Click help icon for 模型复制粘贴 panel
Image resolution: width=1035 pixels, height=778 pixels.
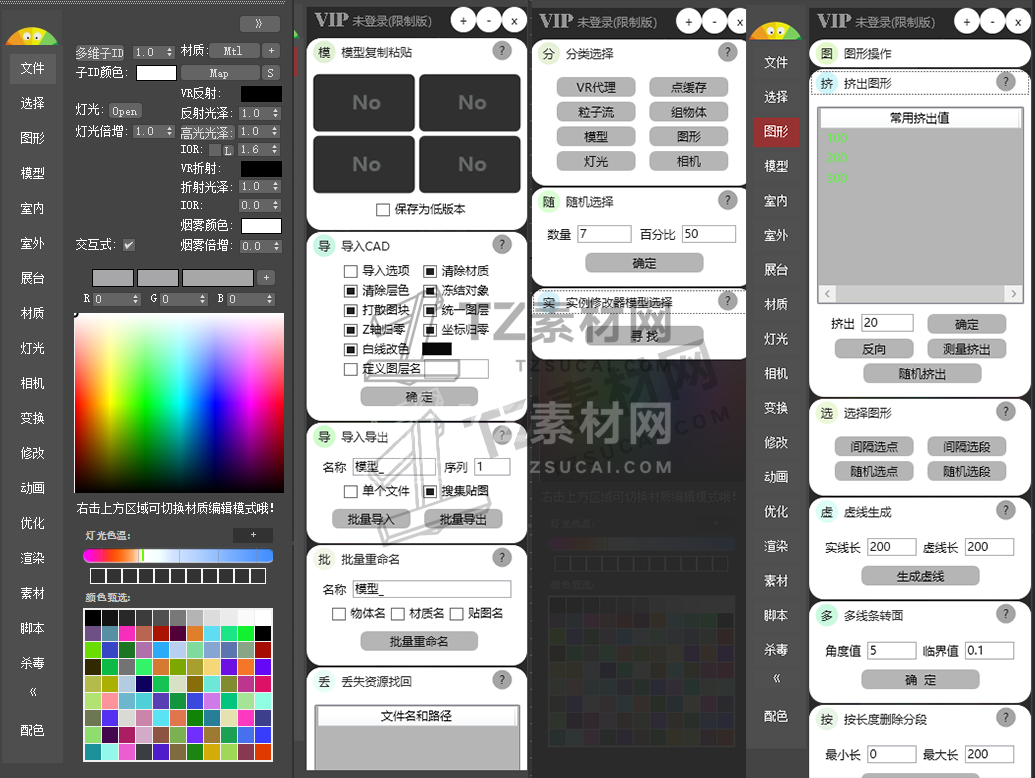[502, 51]
